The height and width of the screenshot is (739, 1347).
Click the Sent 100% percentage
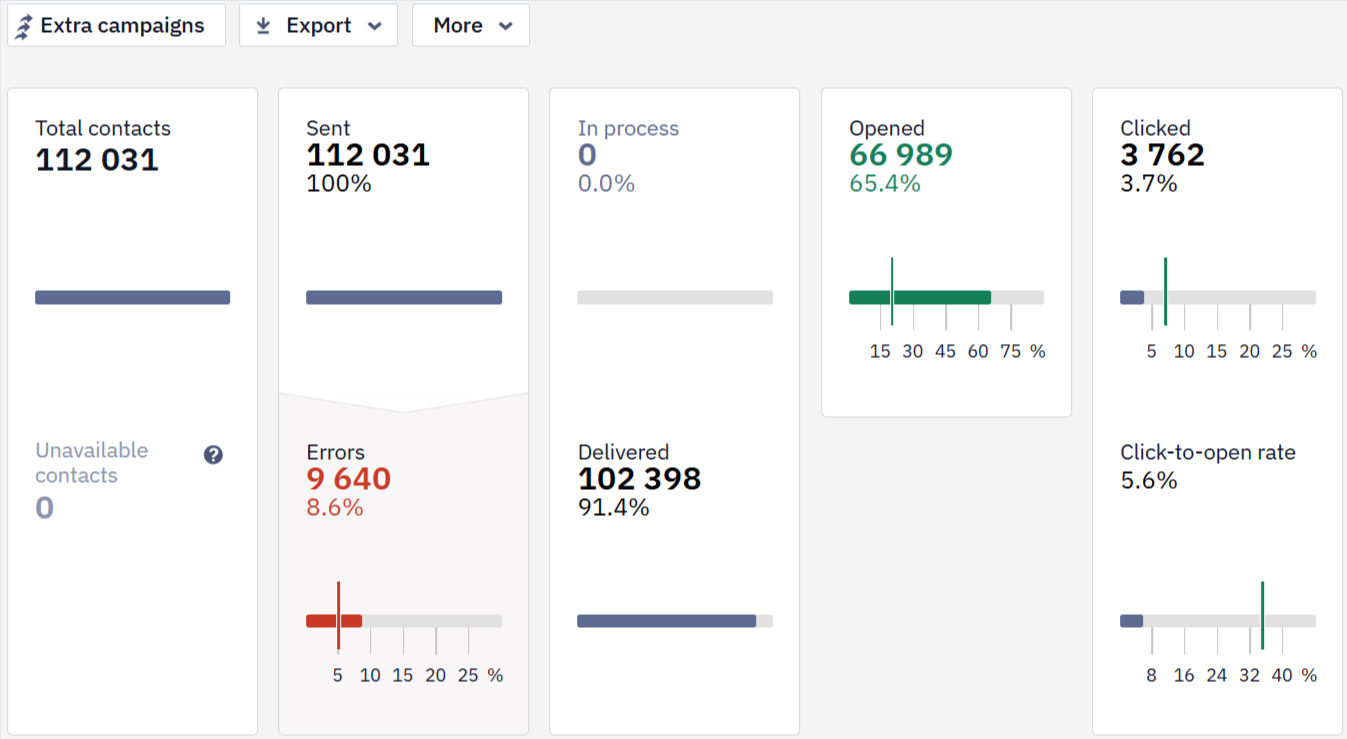click(339, 183)
